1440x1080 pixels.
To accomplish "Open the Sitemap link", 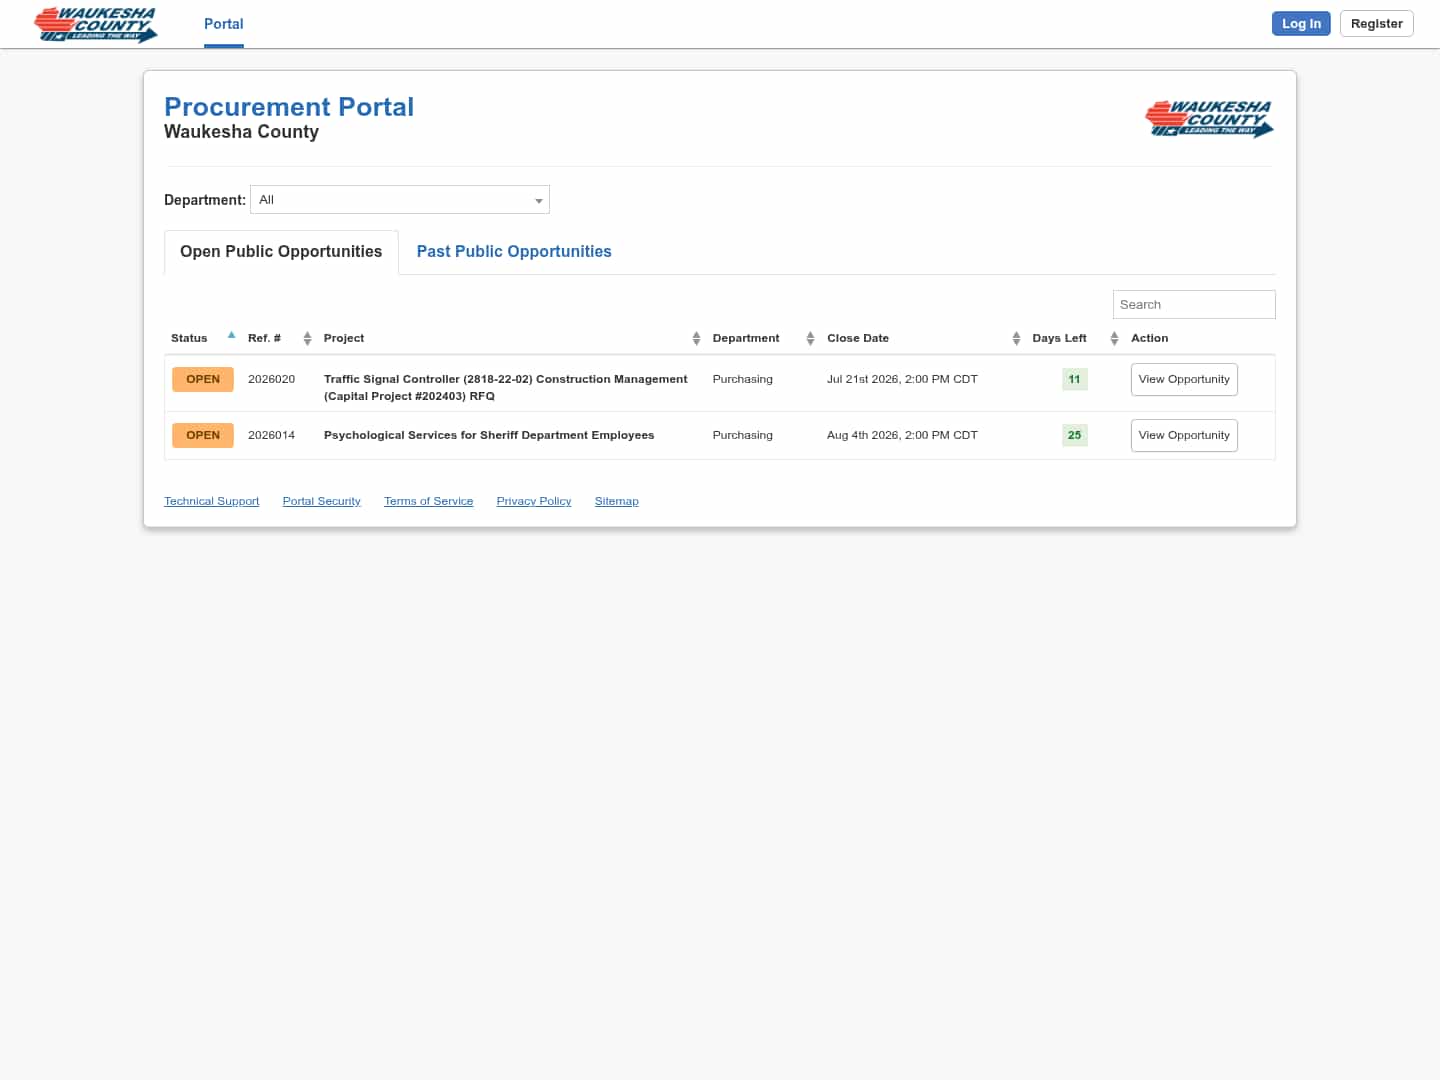I will (616, 501).
